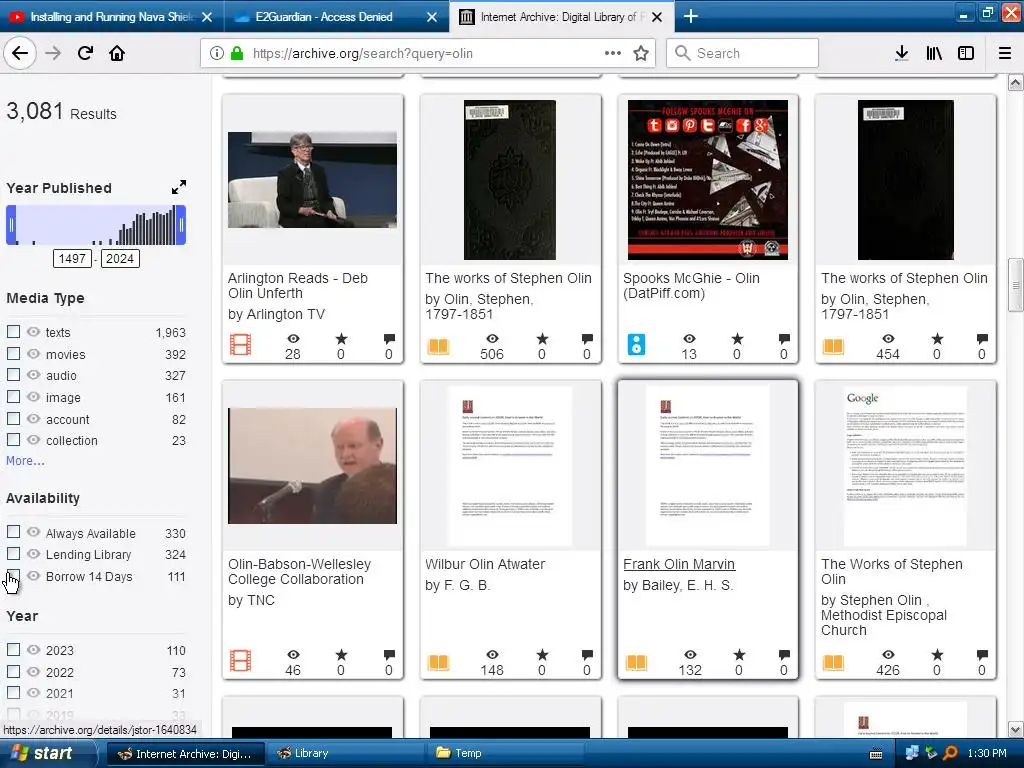Screen dimensions: 1024x768
Task: Click the Arlington Reads video thumbnail
Action: tap(312, 180)
